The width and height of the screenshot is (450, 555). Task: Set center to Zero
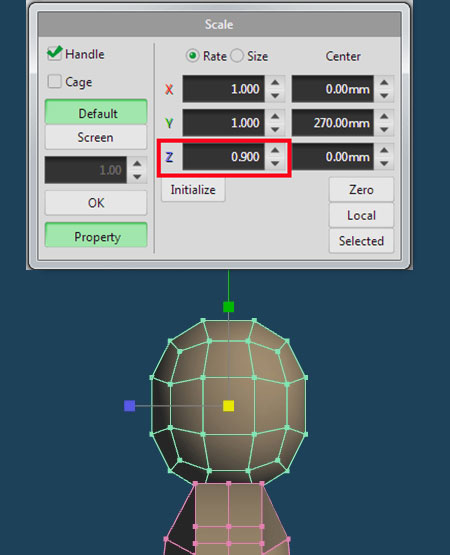tap(361, 190)
